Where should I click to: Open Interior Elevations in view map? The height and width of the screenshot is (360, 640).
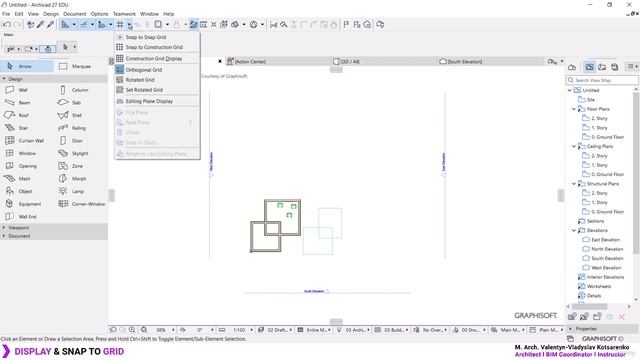click(605, 277)
